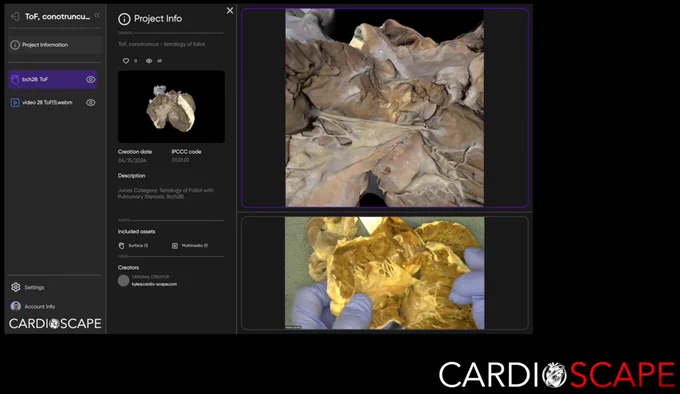Like the project with the heart icon
This screenshot has width=680, height=394.
(126, 61)
